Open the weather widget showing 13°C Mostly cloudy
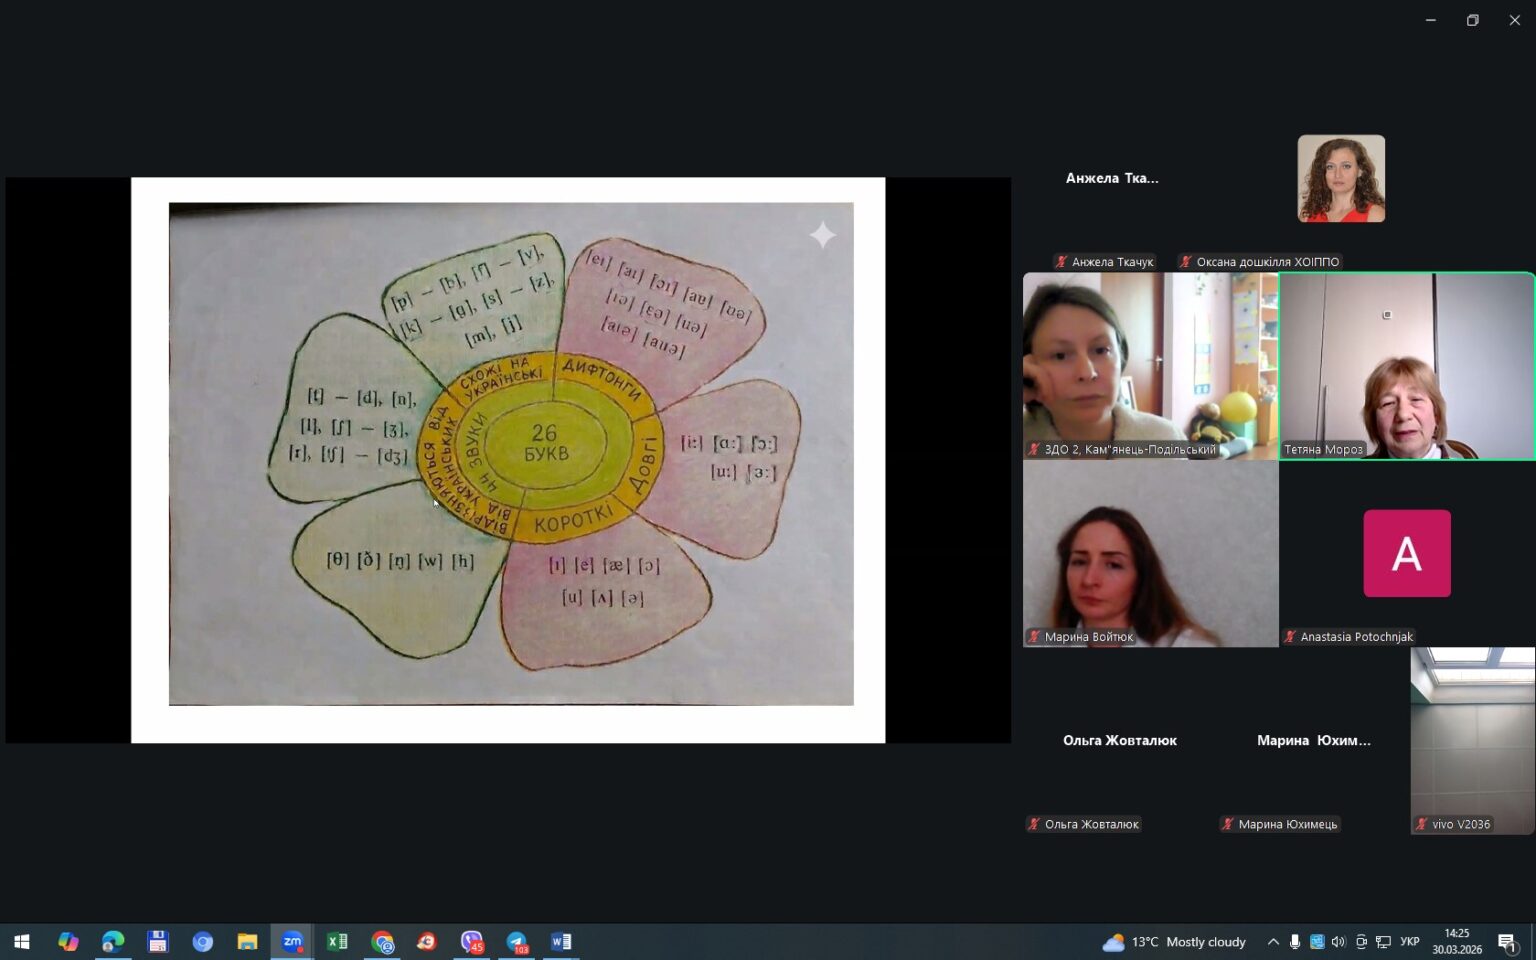 coord(1174,942)
